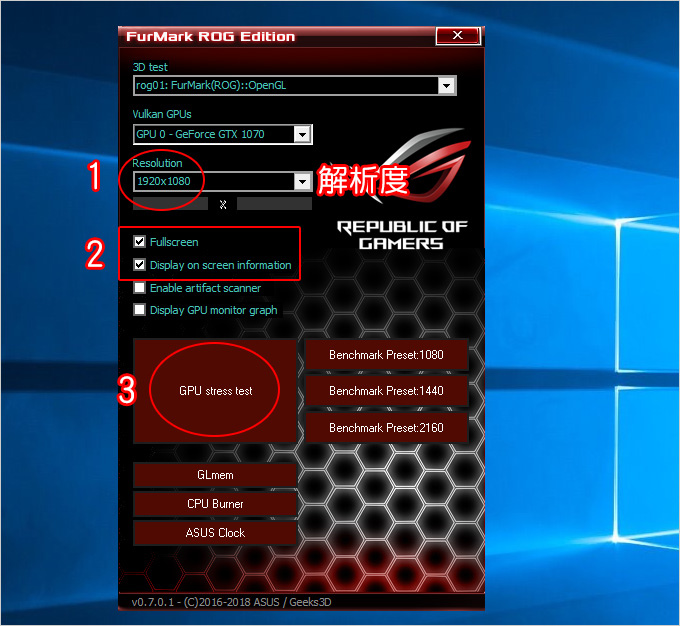Click the Resolution label

(157, 163)
